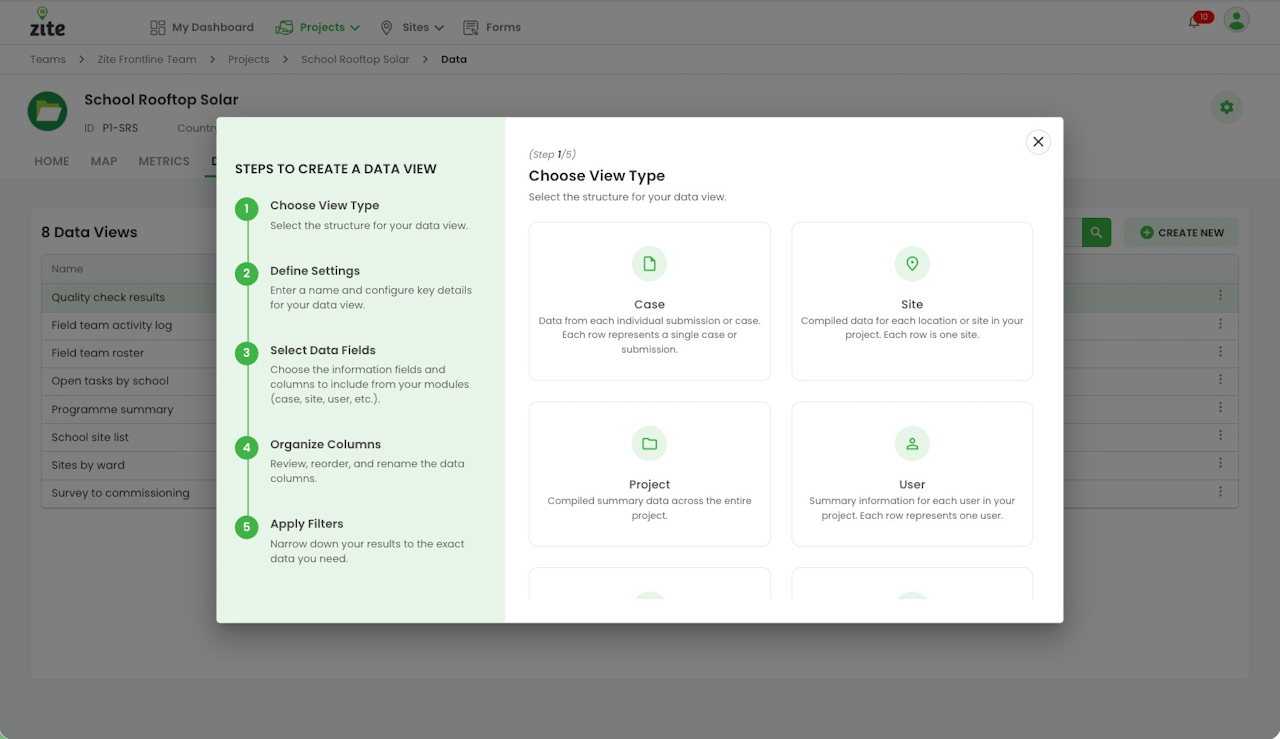Close the data view wizard dialog
The width and height of the screenshot is (1280, 739).
(1038, 142)
